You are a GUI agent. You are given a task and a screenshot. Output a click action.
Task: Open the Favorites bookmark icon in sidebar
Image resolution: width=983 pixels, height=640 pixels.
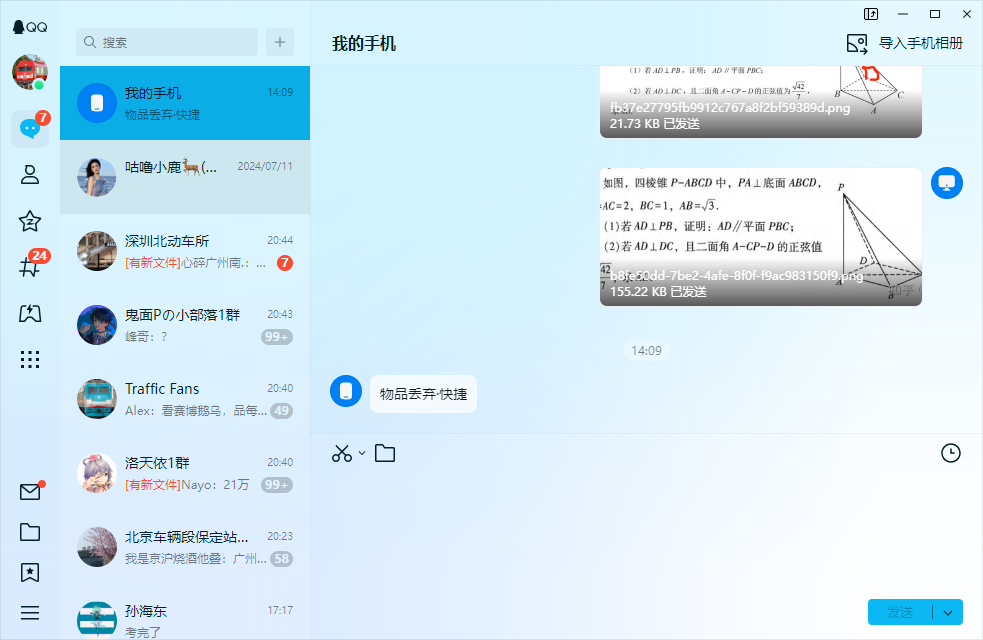point(30,572)
